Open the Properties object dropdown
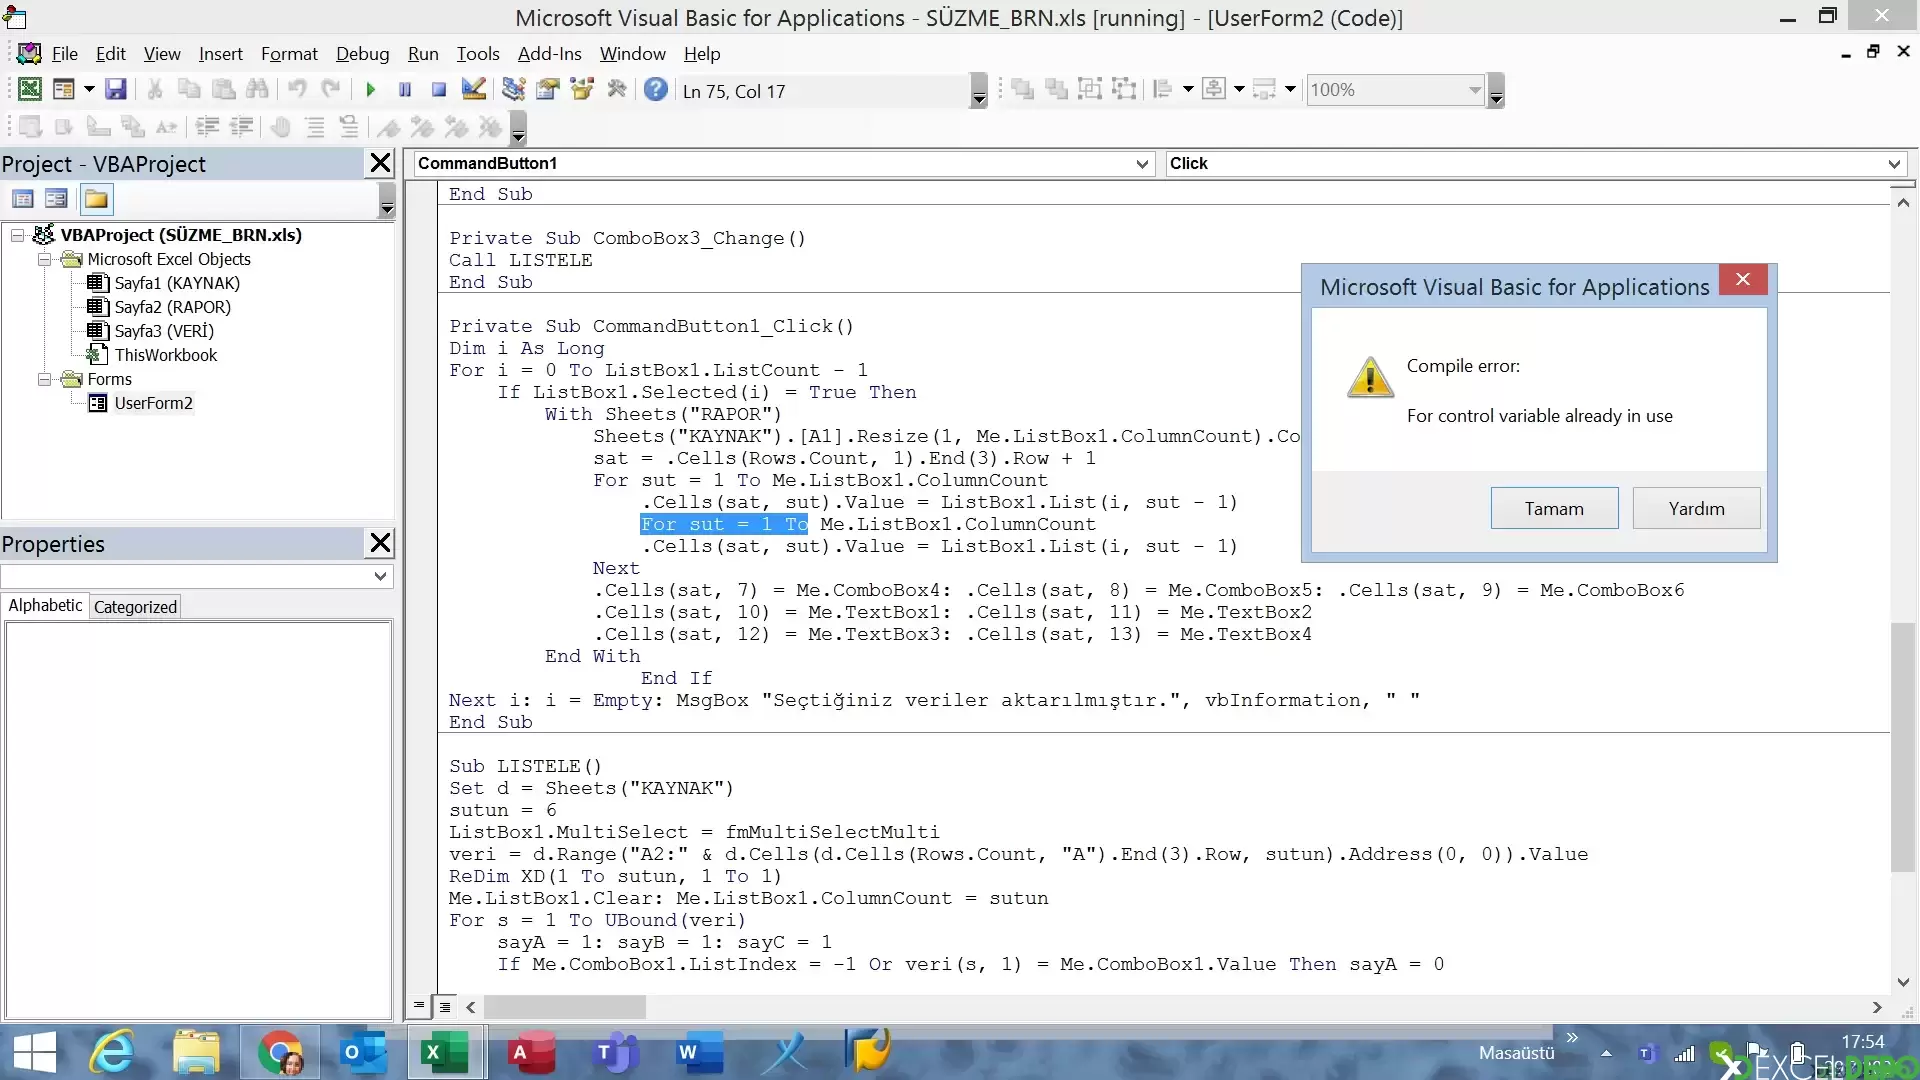This screenshot has width=1920, height=1080. click(x=380, y=576)
